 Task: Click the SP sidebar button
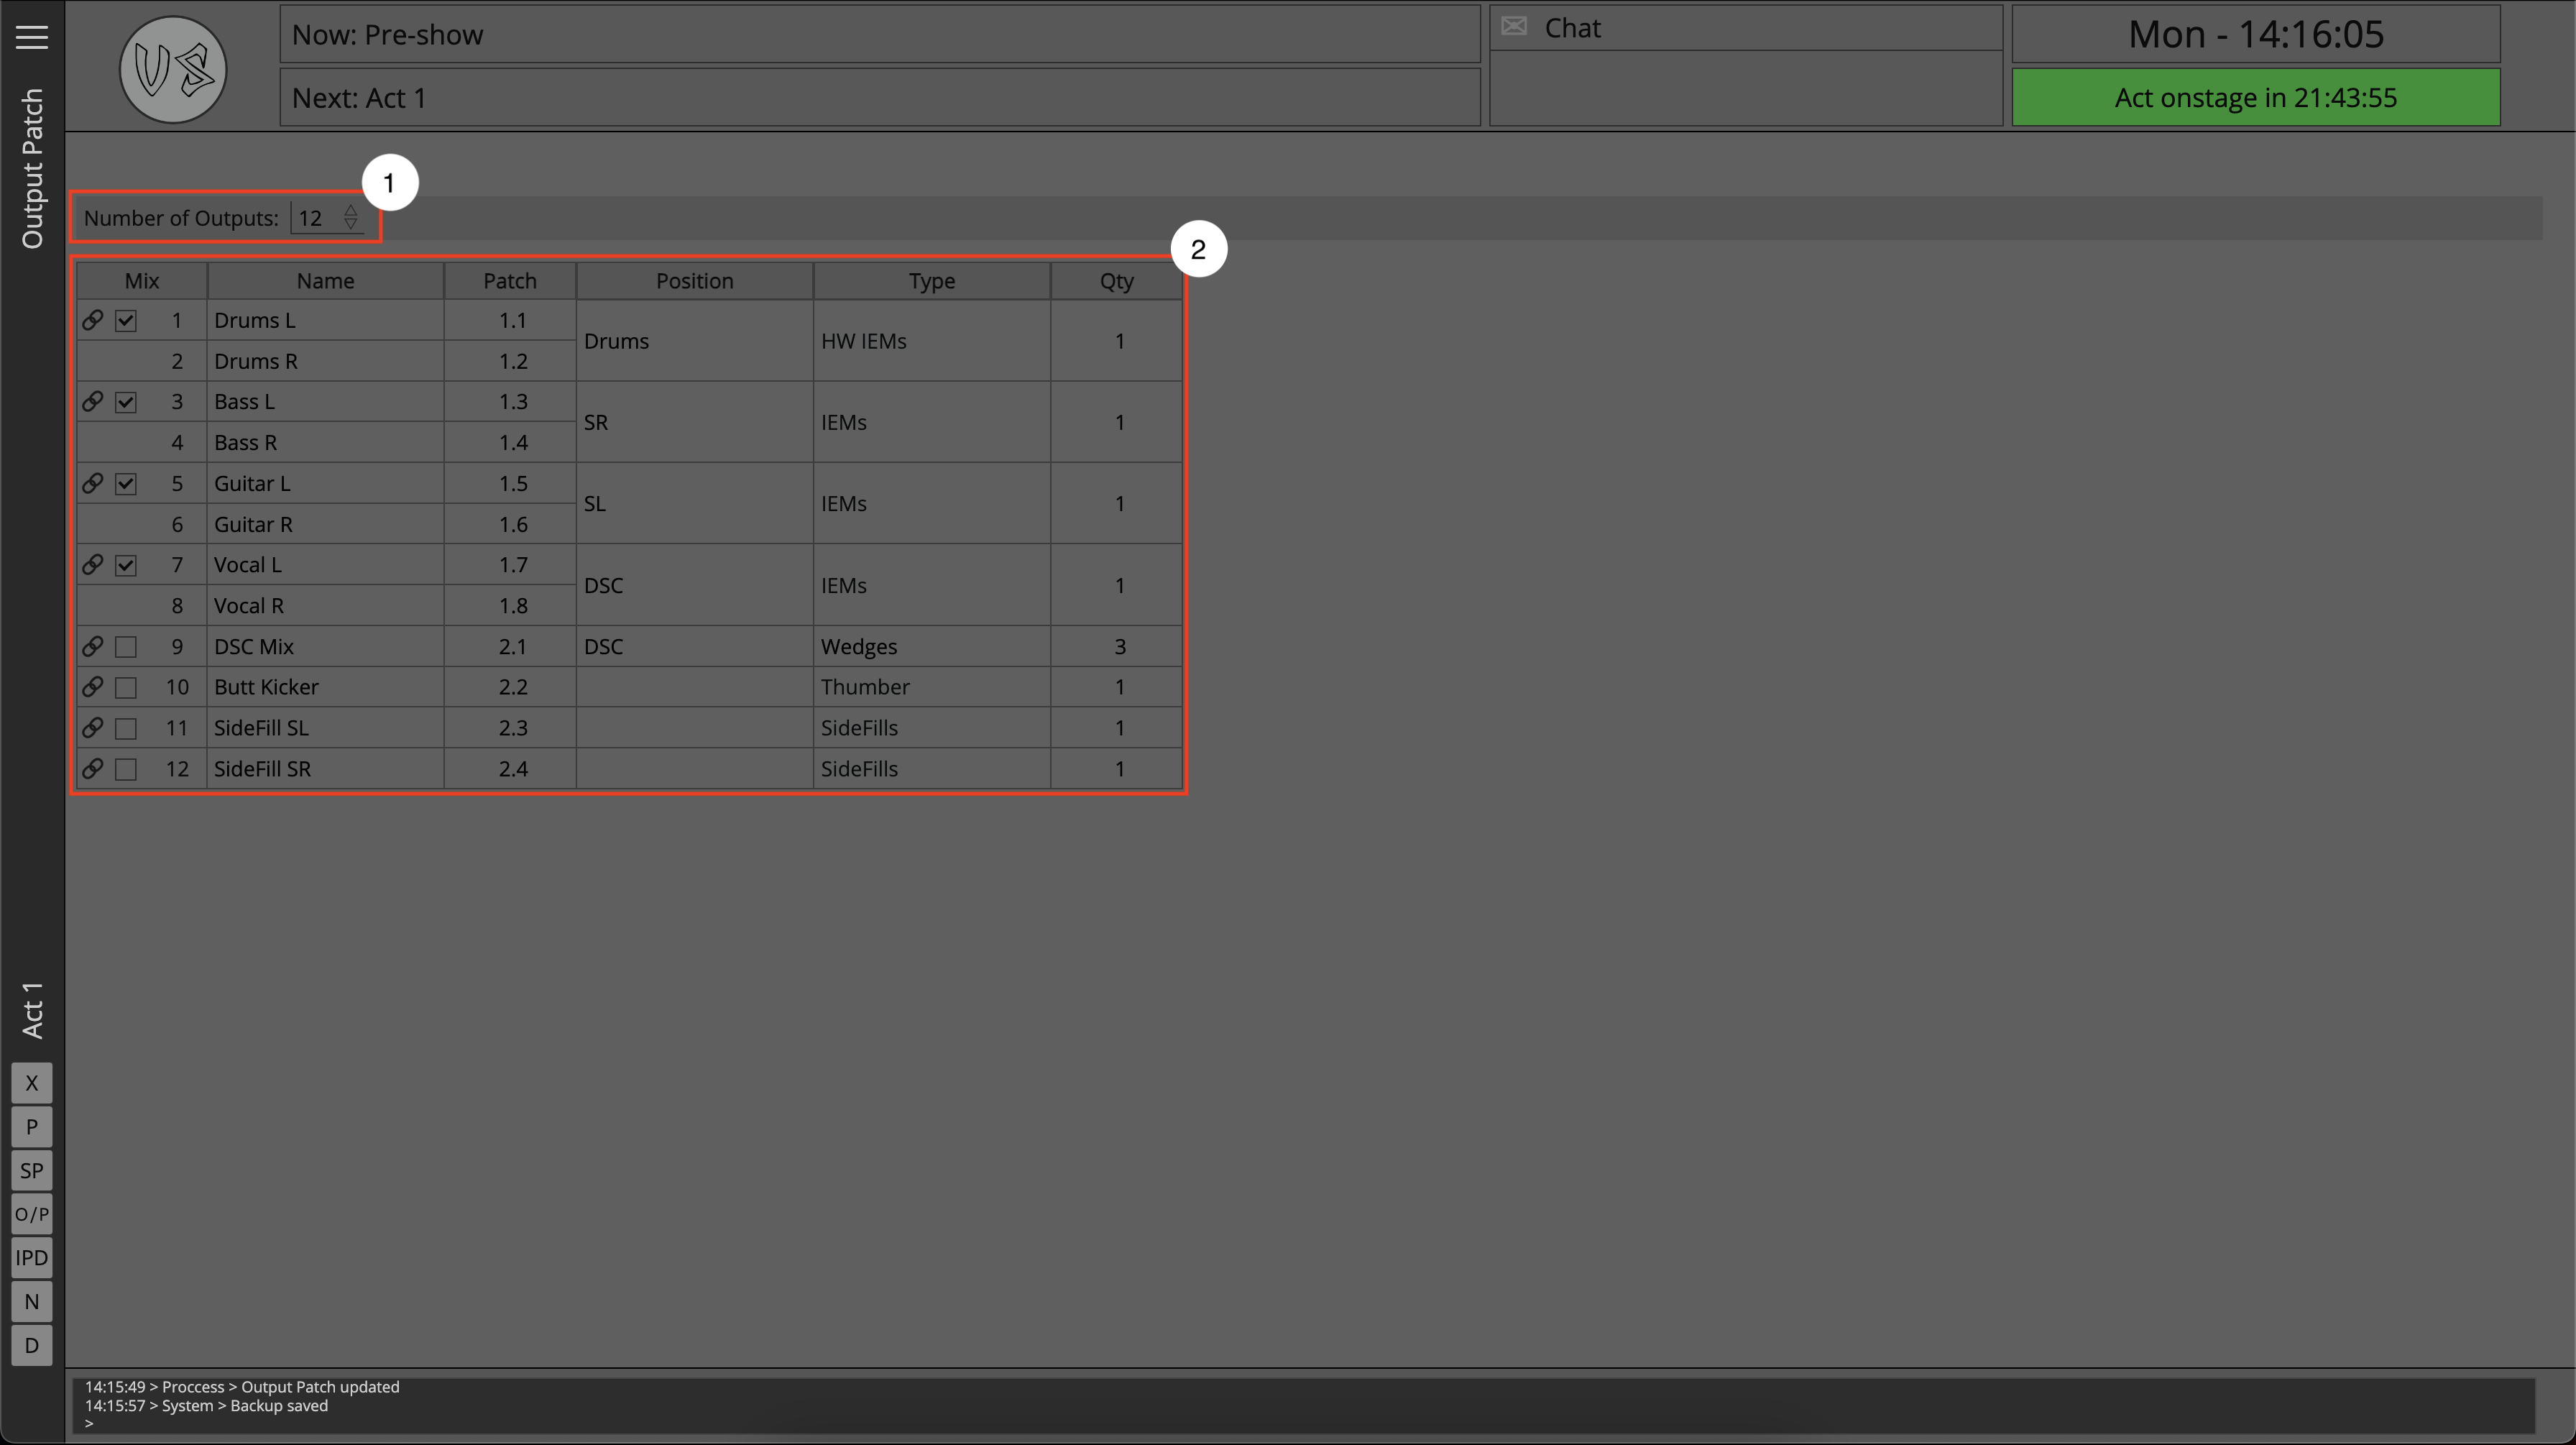pos(32,1170)
